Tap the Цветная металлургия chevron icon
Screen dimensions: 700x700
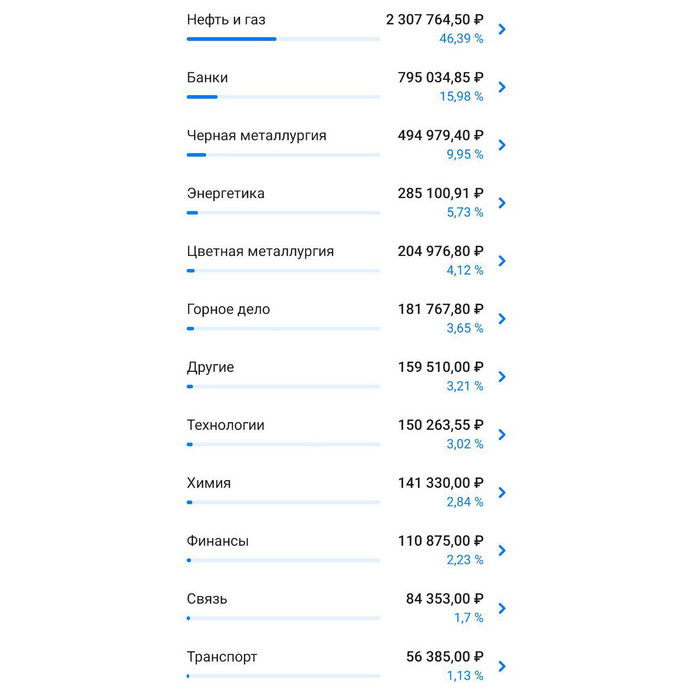[502, 261]
